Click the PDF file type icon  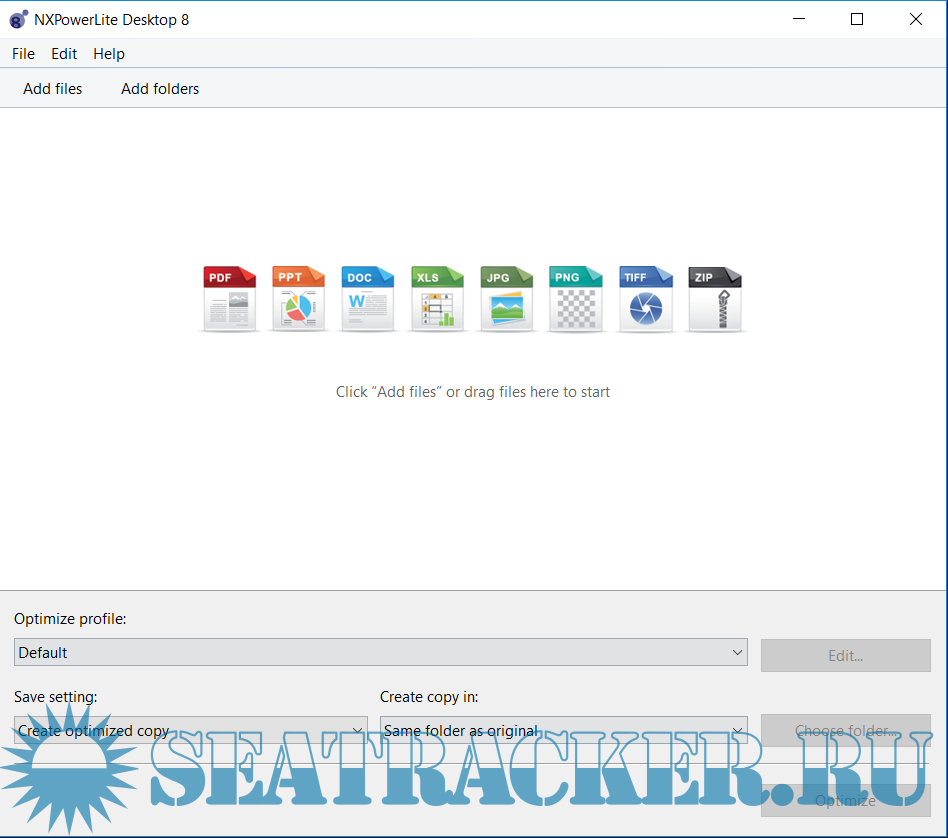(230, 298)
